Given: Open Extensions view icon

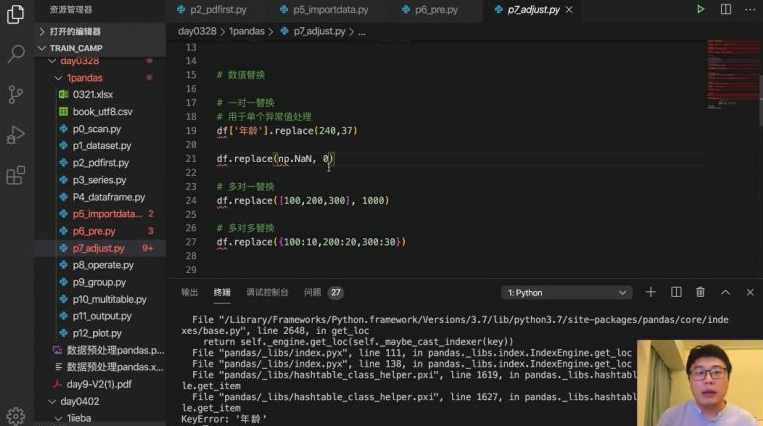Looking at the screenshot, I should tap(16, 175).
